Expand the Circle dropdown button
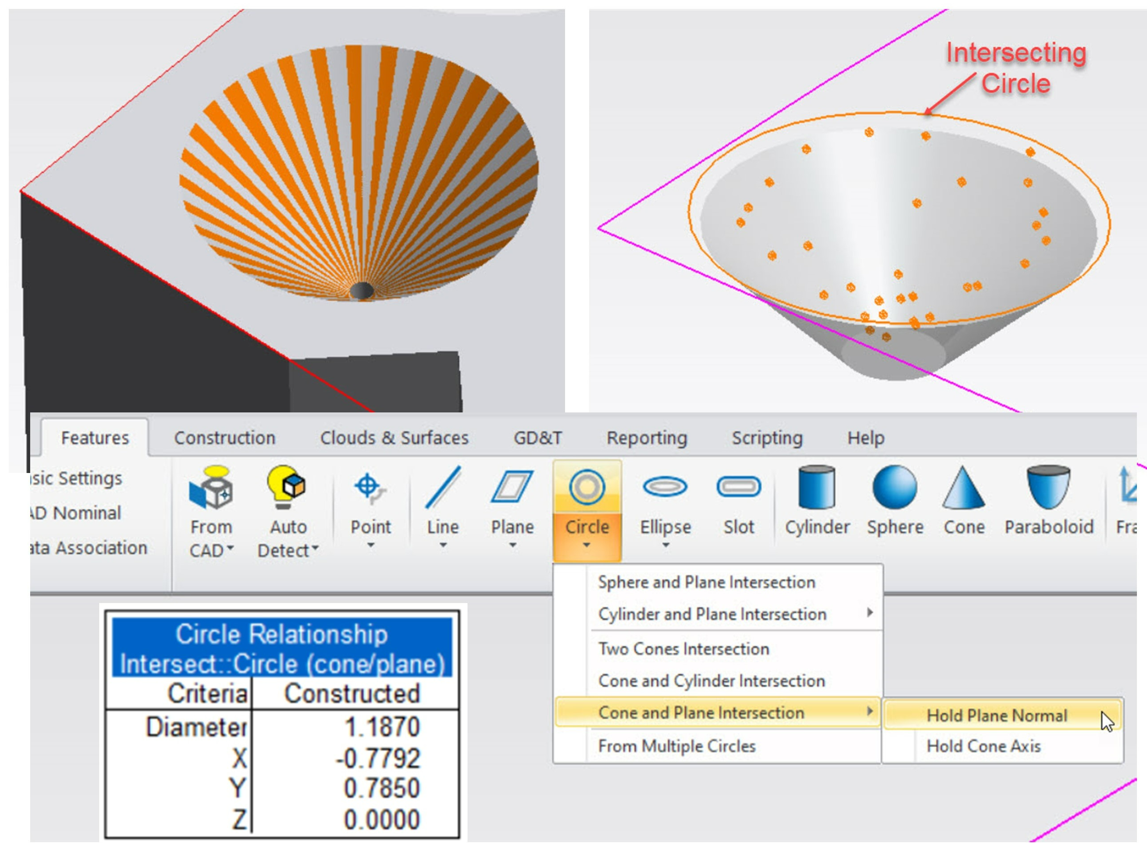 pos(587,545)
